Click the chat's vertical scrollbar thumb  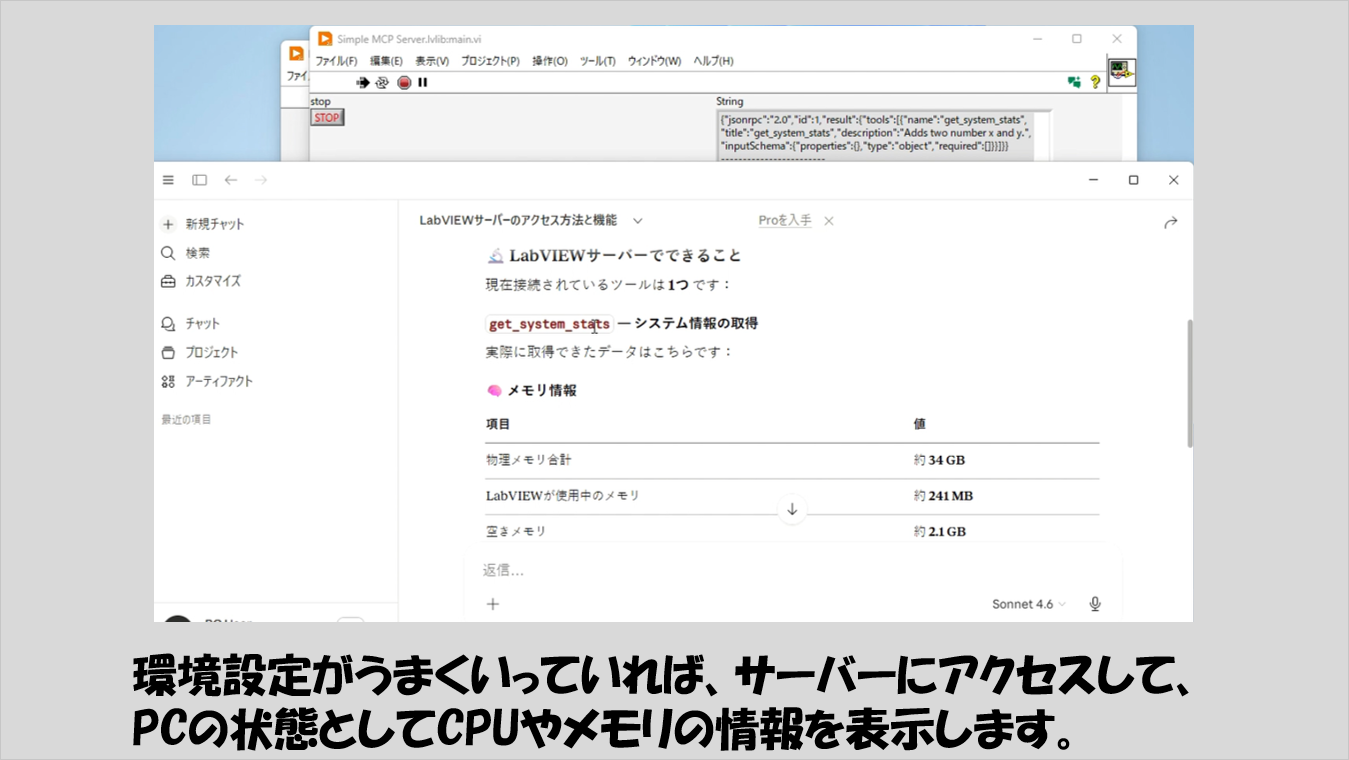pyautogui.click(x=1188, y=383)
